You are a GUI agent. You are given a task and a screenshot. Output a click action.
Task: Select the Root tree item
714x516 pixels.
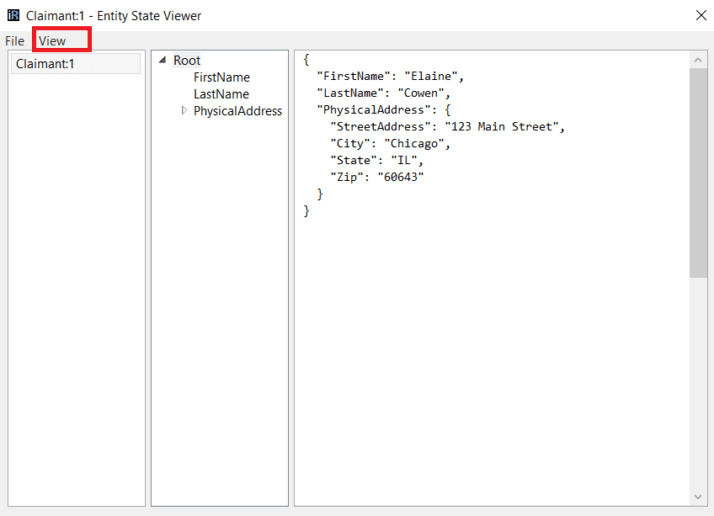click(x=187, y=61)
